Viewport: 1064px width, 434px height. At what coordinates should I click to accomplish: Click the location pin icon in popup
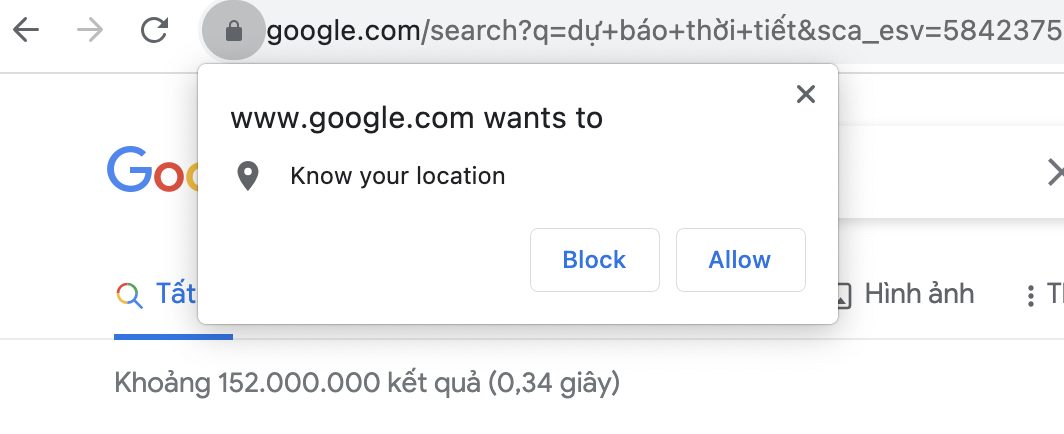coord(248,176)
